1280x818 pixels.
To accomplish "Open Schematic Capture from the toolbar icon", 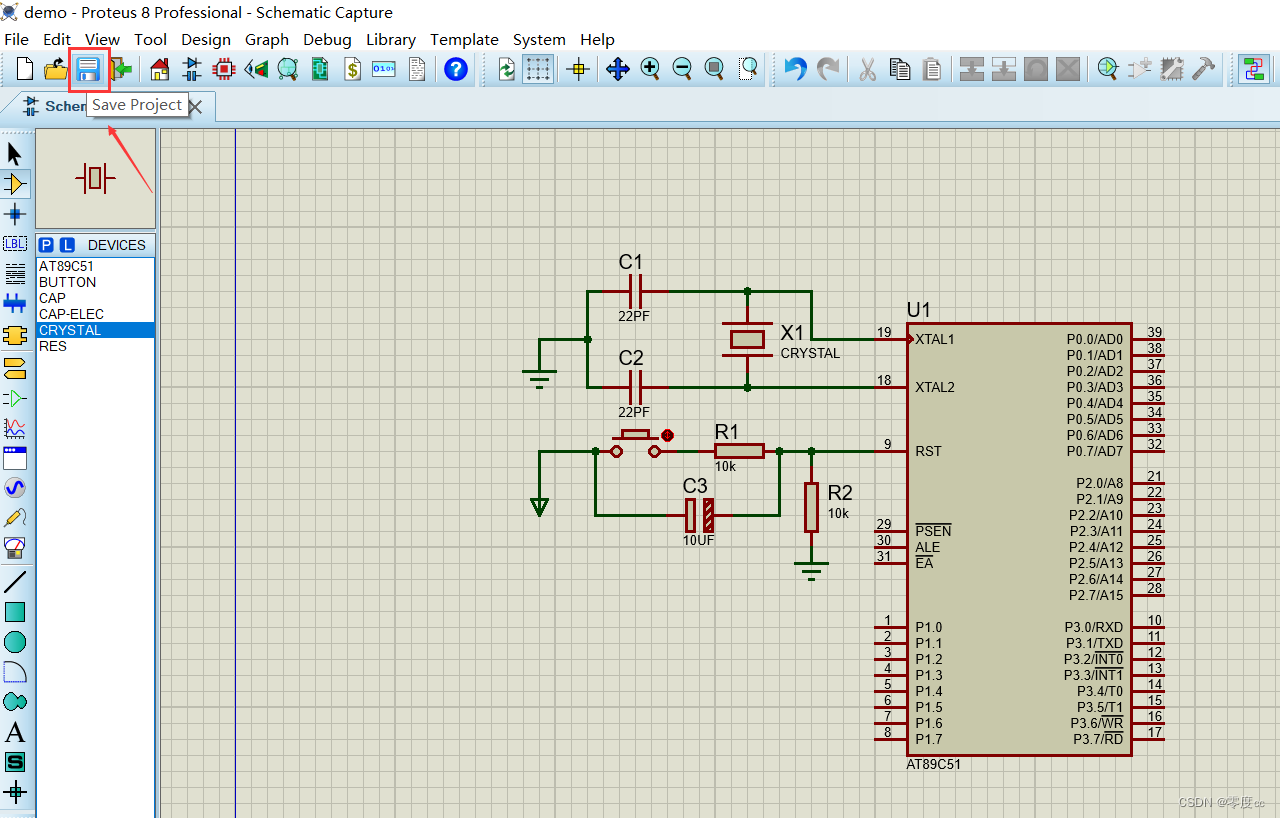I will tap(192, 69).
